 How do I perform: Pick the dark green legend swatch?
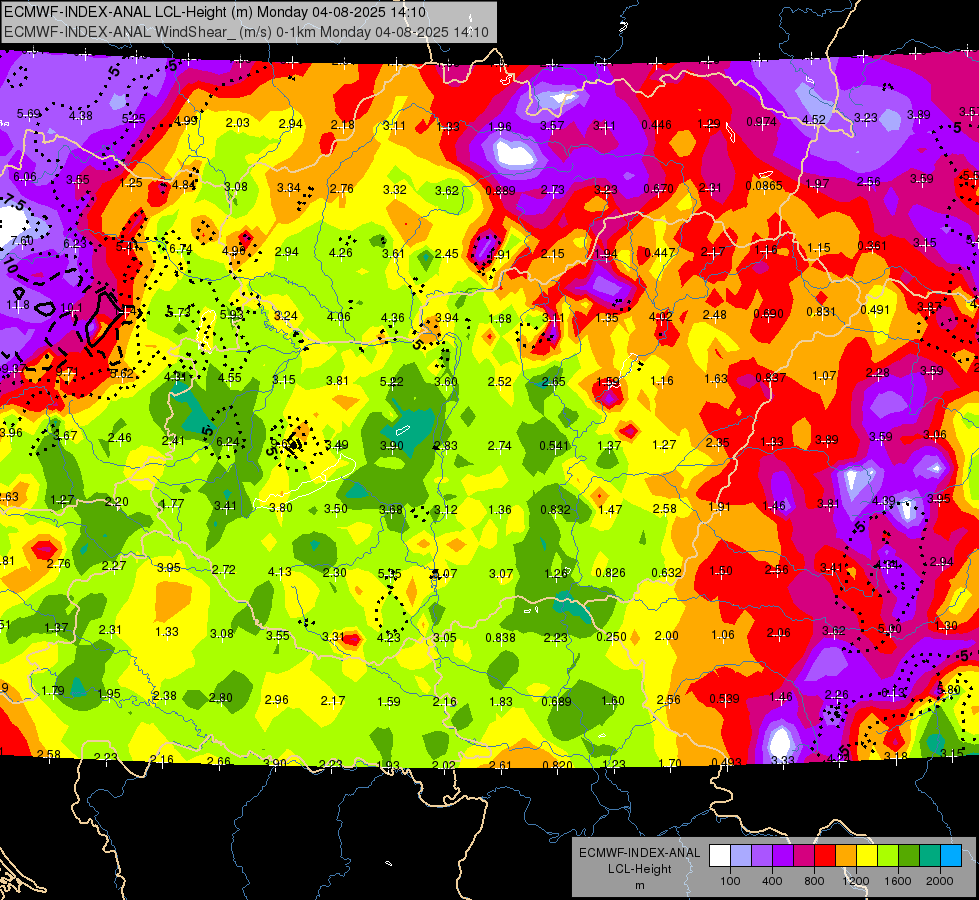point(908,856)
